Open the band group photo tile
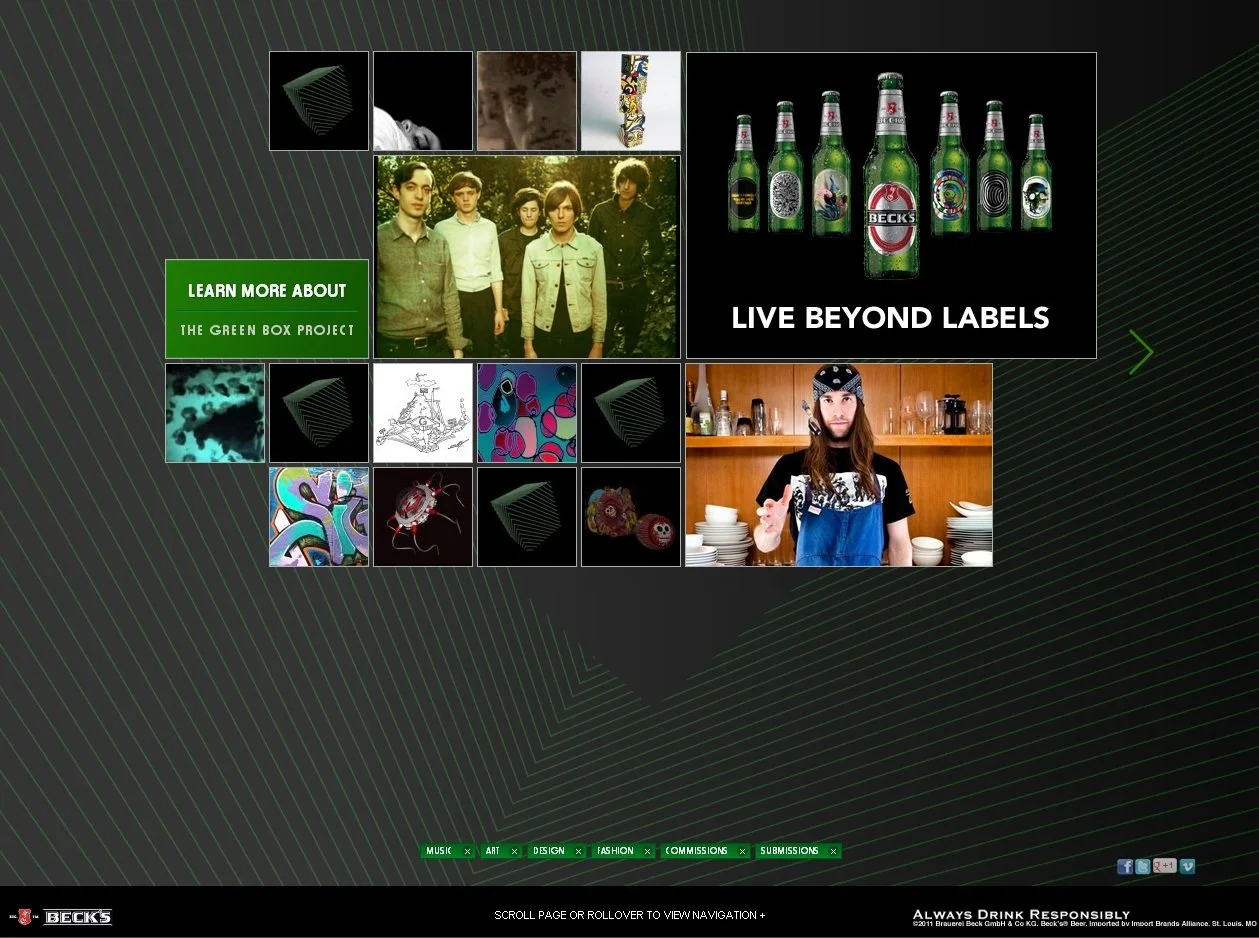The image size is (1259, 938). 527,257
